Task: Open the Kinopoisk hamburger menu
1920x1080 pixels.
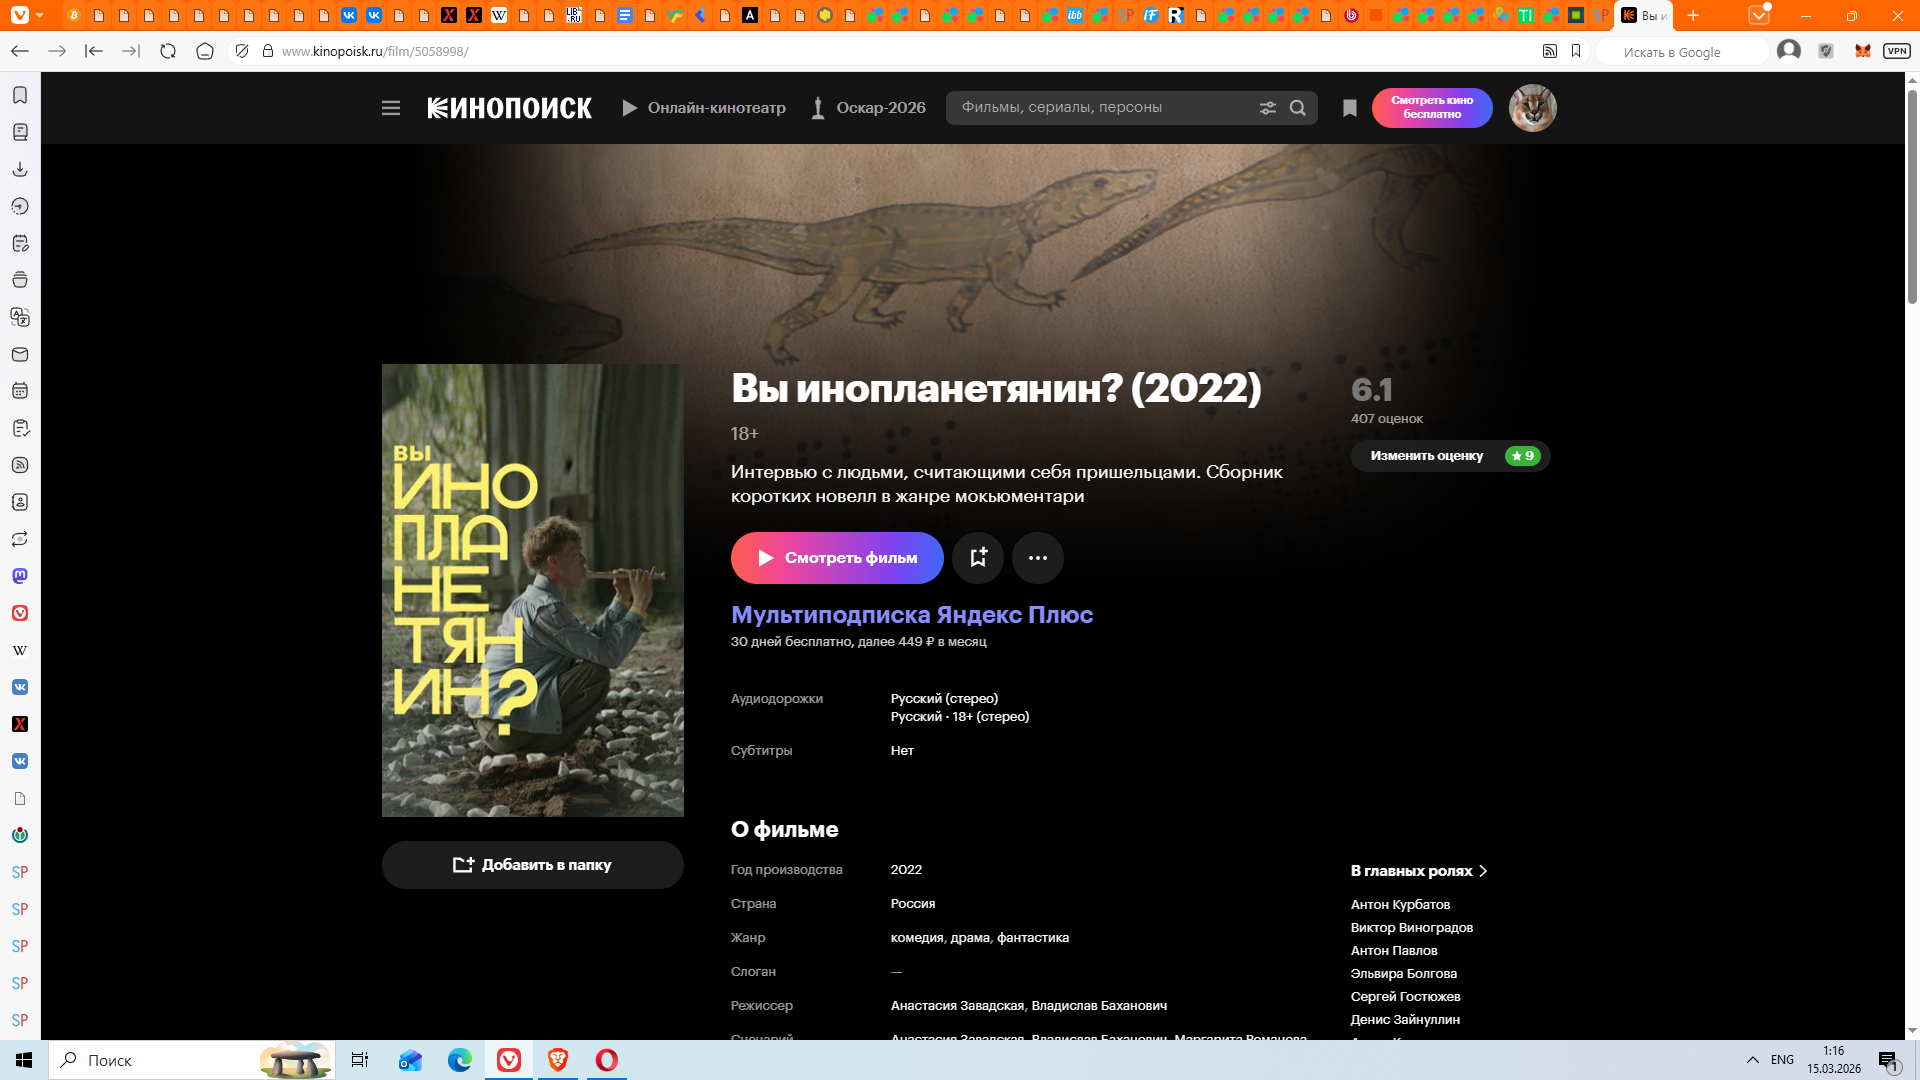Action: (x=391, y=108)
